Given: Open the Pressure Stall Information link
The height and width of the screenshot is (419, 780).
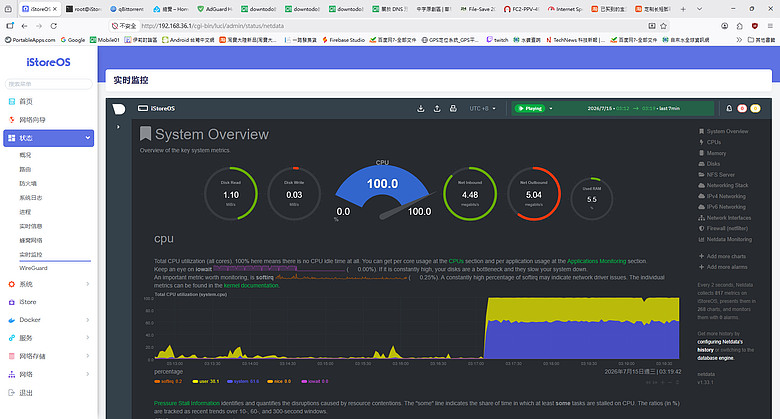Looking at the screenshot, I should 187,404.
